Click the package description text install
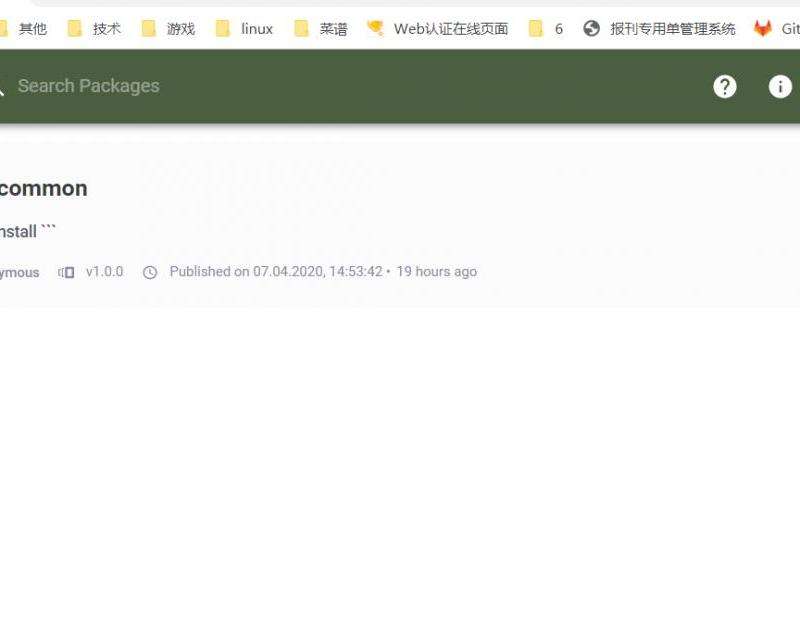This screenshot has width=800, height=644. pos(28,231)
